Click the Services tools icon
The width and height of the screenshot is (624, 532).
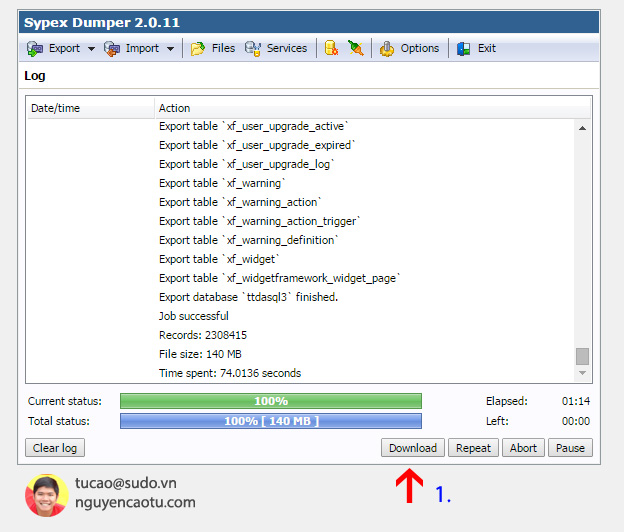pos(253,49)
